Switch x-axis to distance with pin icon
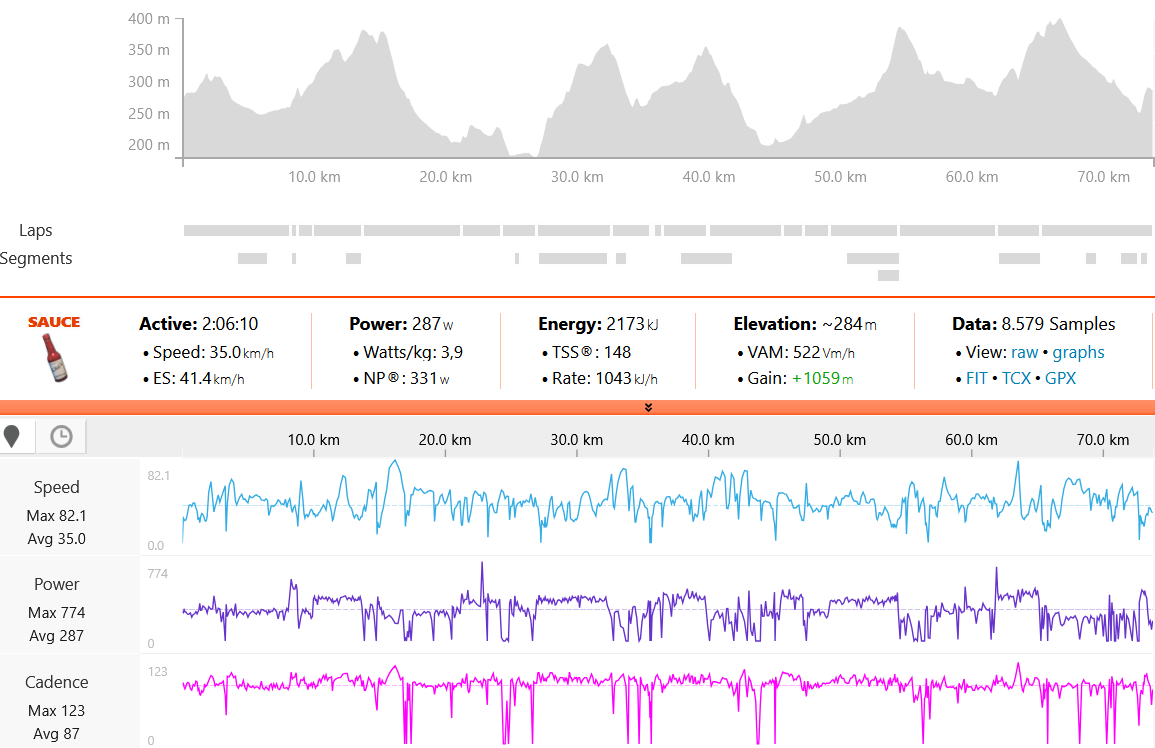This screenshot has width=1155, height=748. point(13,437)
